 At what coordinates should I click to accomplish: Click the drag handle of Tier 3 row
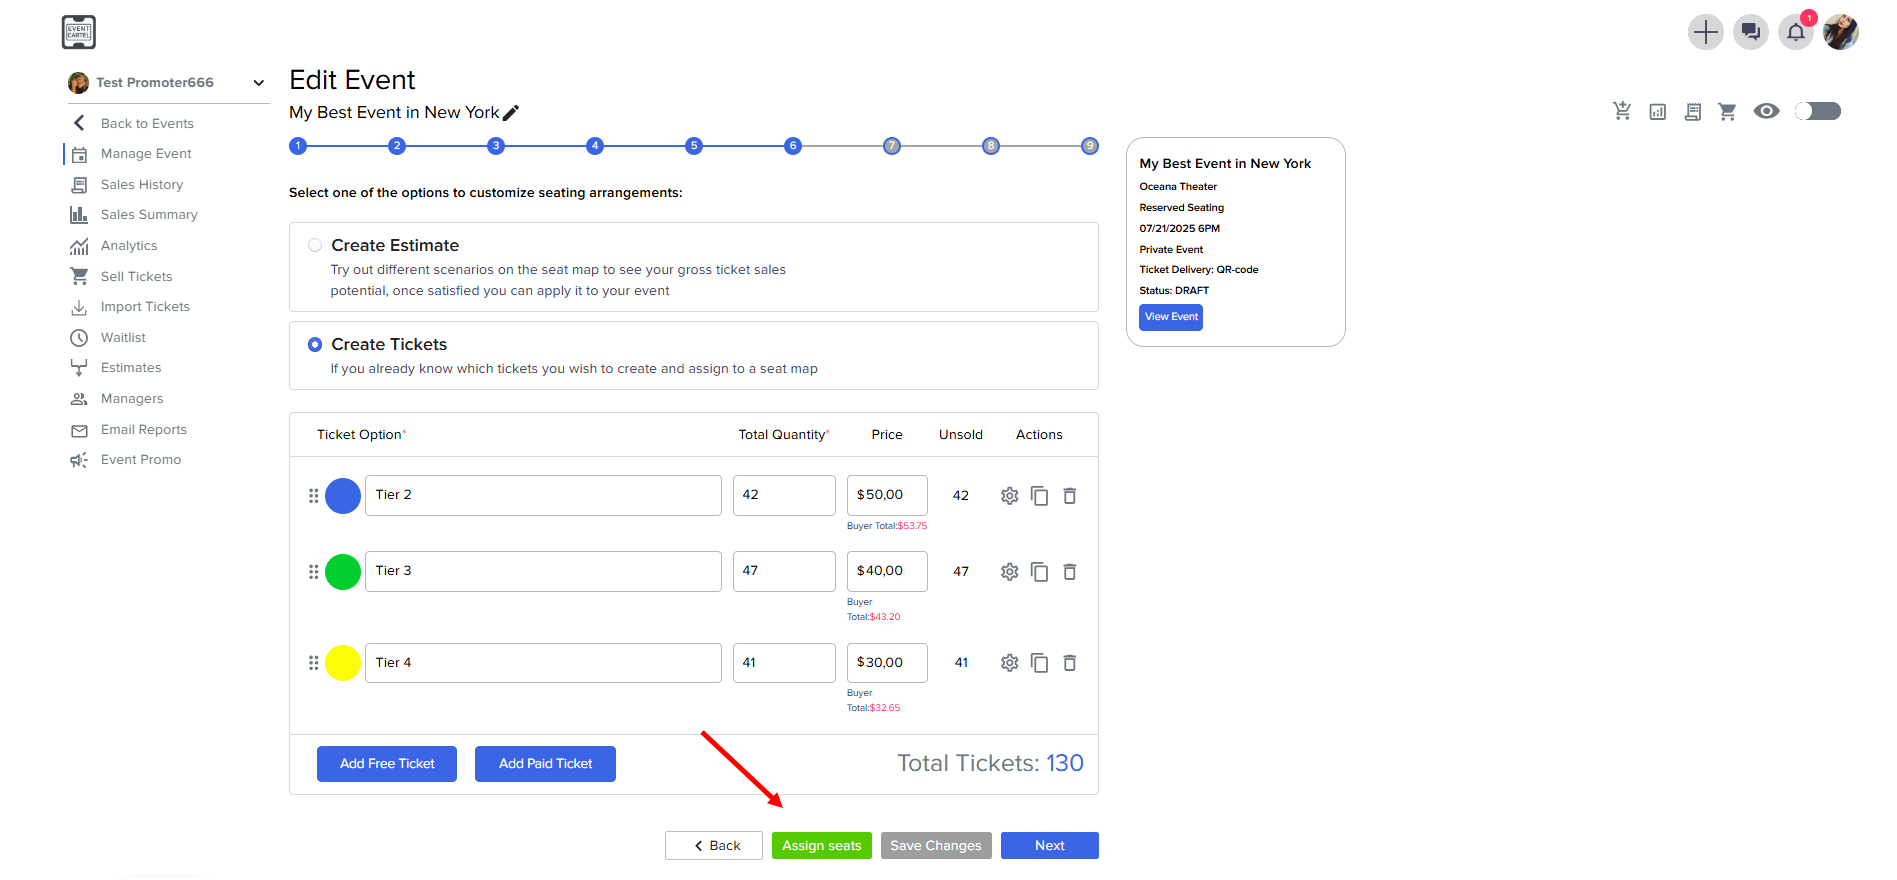pyautogui.click(x=313, y=572)
